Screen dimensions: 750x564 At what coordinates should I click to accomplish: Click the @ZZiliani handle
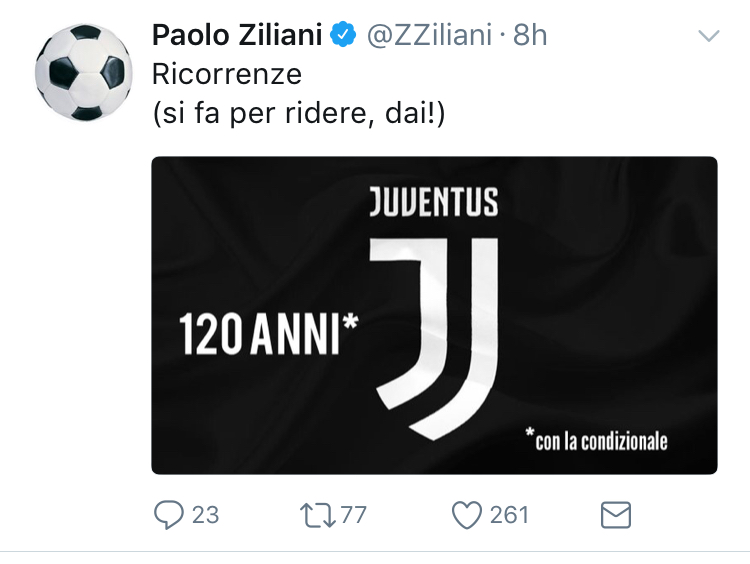click(429, 36)
